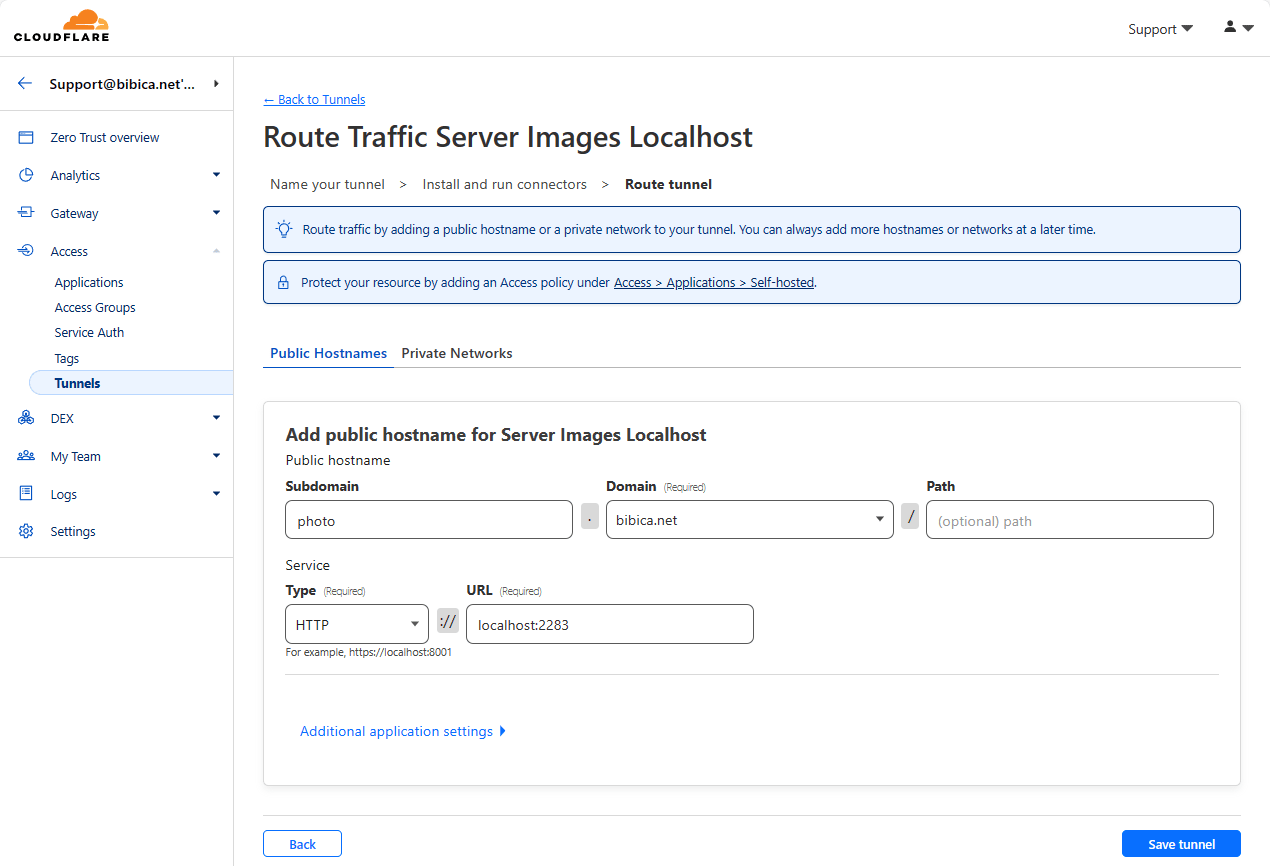Image resolution: width=1270 pixels, height=866 pixels.
Task: Expand the Logs sidebar section
Action: point(216,494)
